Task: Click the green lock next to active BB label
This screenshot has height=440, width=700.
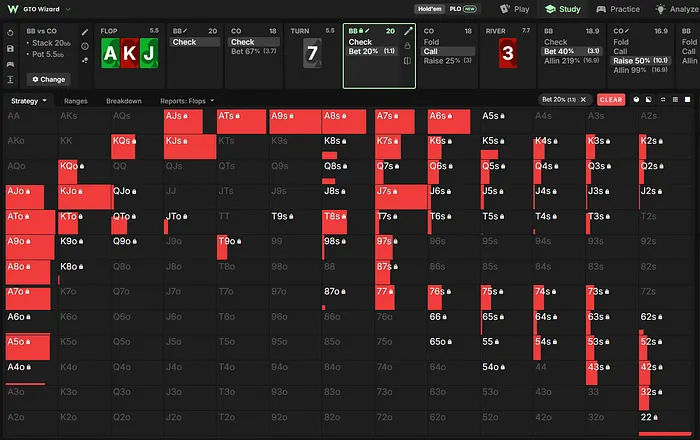Action: tap(361, 31)
